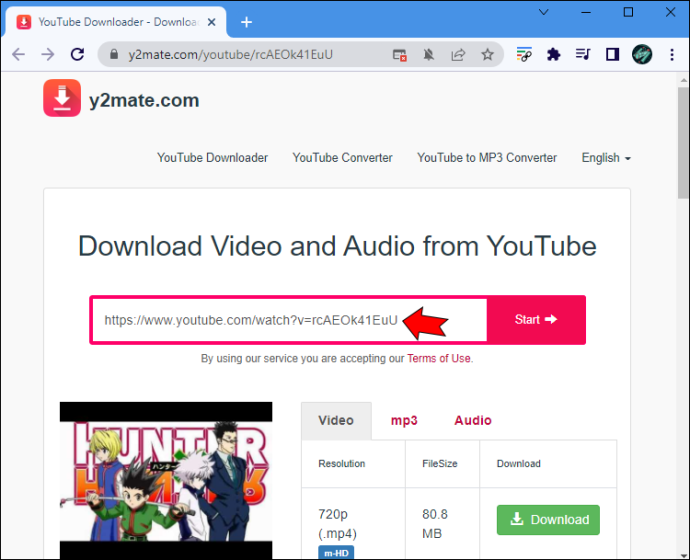Open the colorful link extension icon

click(524, 55)
